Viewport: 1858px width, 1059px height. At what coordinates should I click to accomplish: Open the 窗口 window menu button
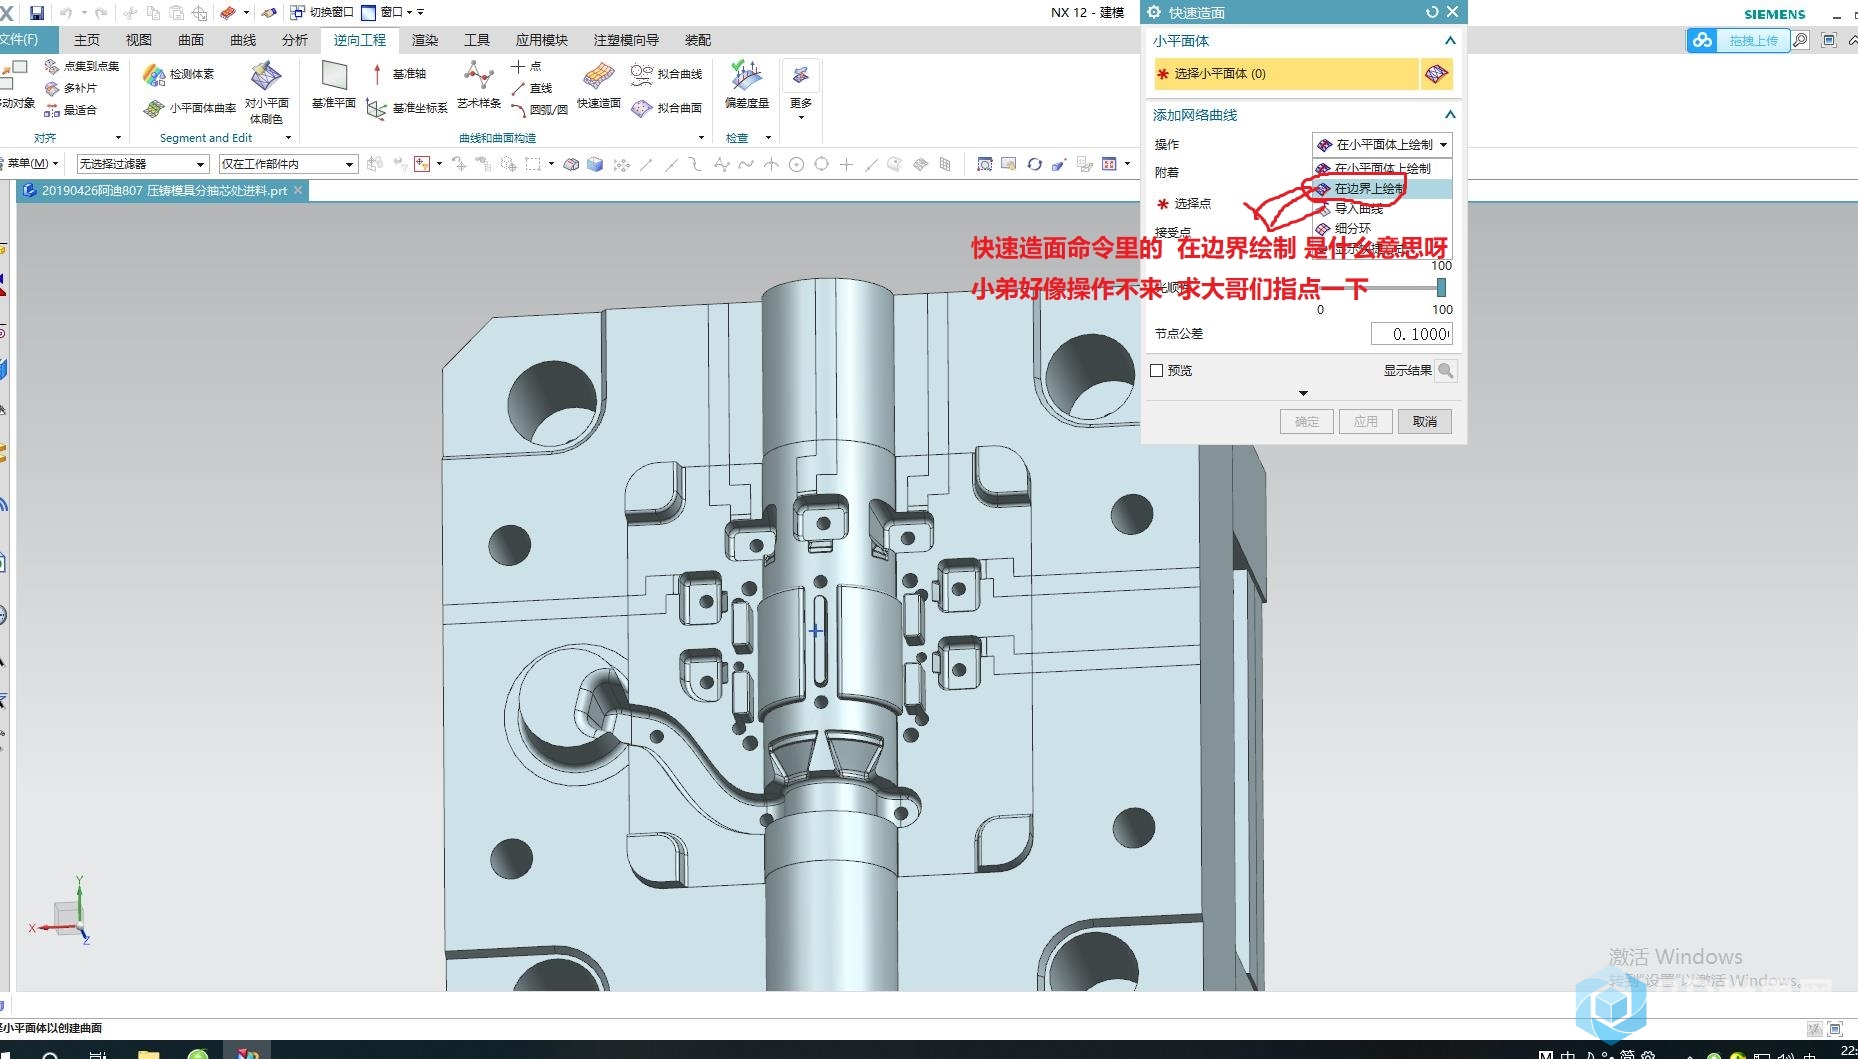391,13
